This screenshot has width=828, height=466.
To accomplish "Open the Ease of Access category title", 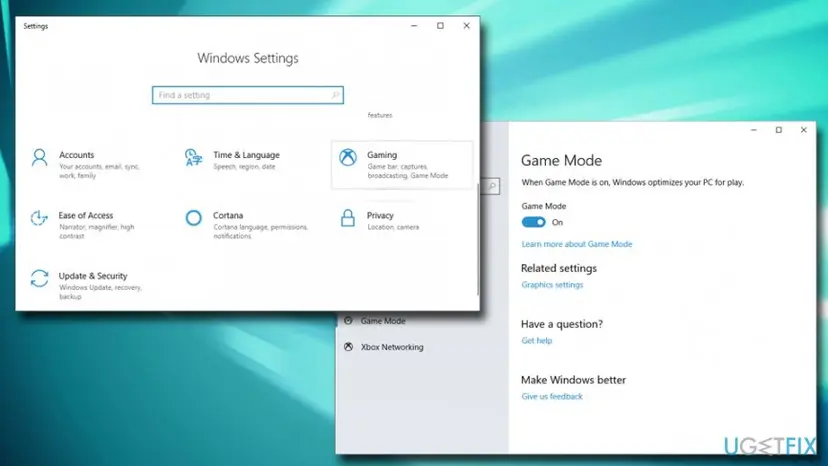I will tap(86, 216).
